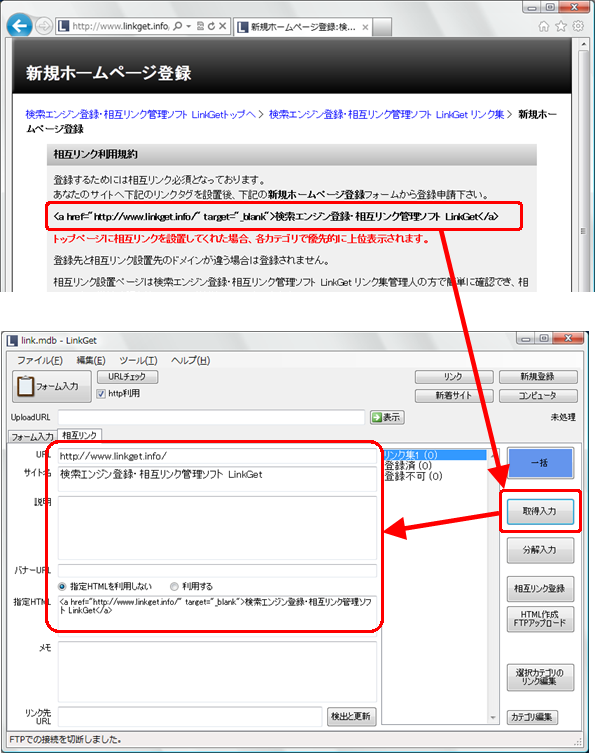Close the 新規ホームページ登録 browser tab
The width and height of the screenshot is (595, 753).
point(365,27)
